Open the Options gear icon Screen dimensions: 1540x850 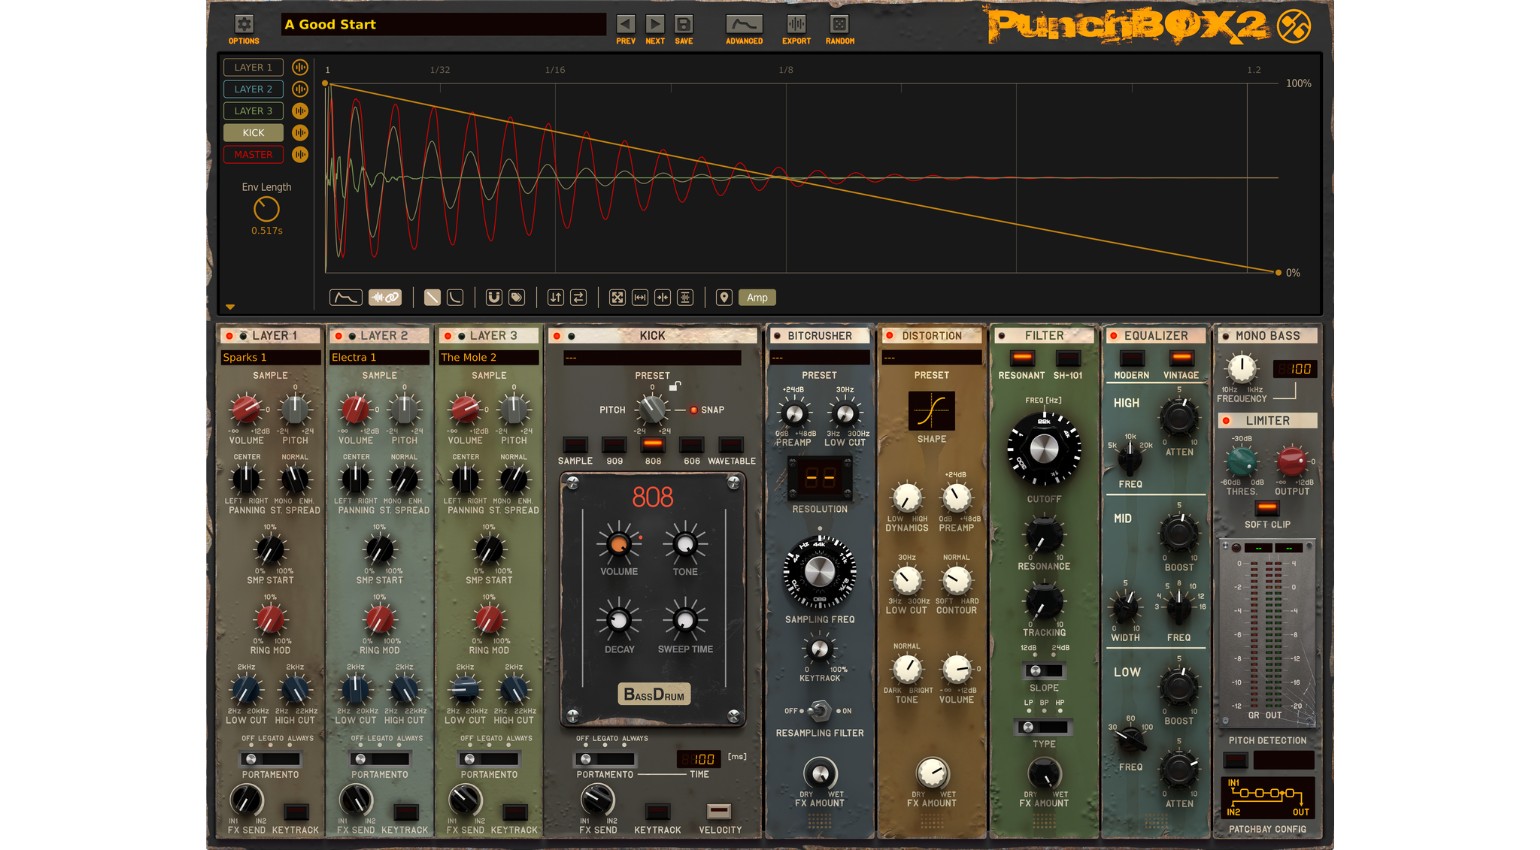pos(244,24)
